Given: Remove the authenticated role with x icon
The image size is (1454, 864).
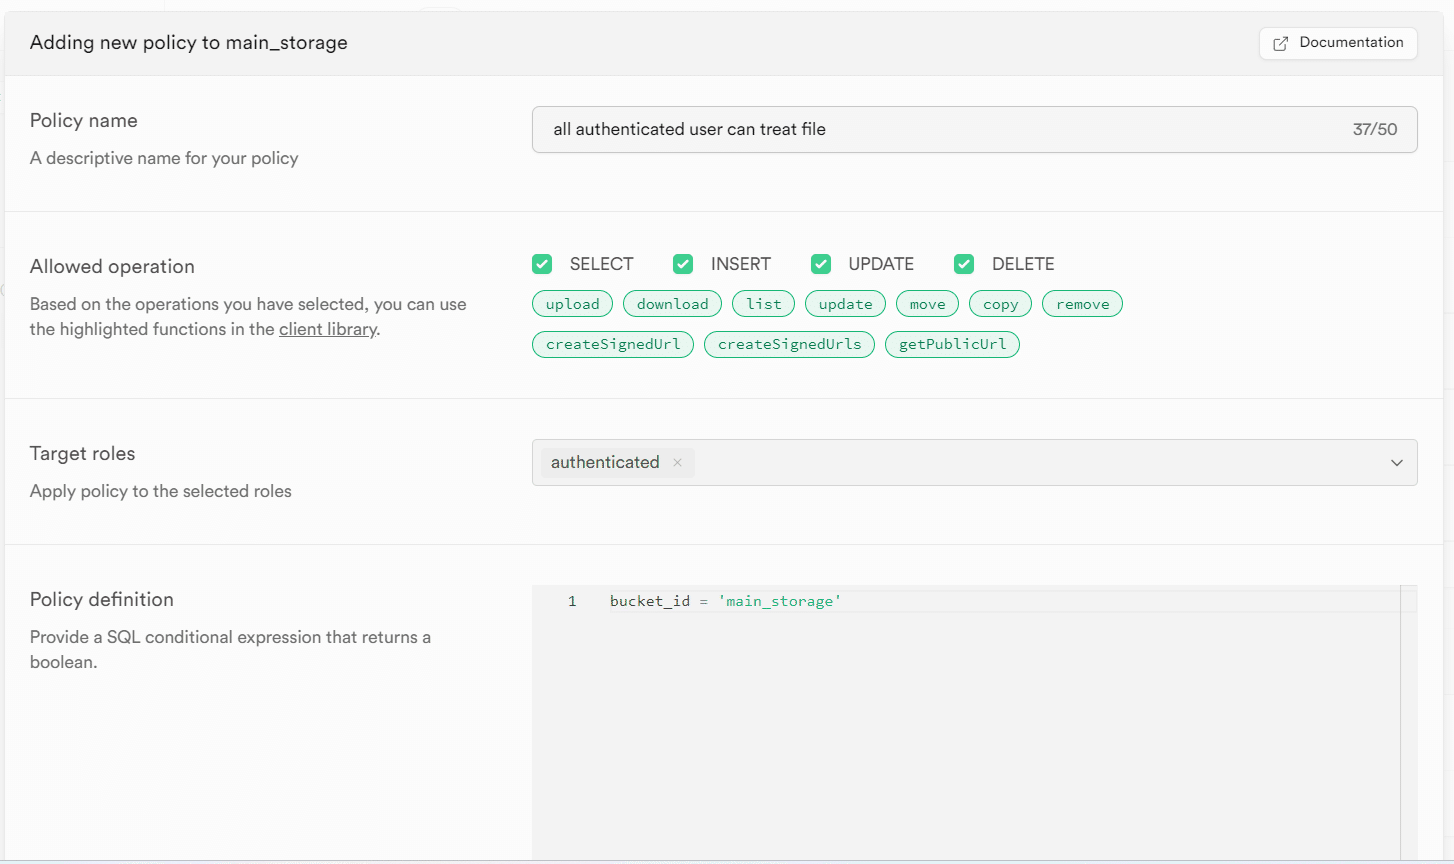Looking at the screenshot, I should (678, 462).
